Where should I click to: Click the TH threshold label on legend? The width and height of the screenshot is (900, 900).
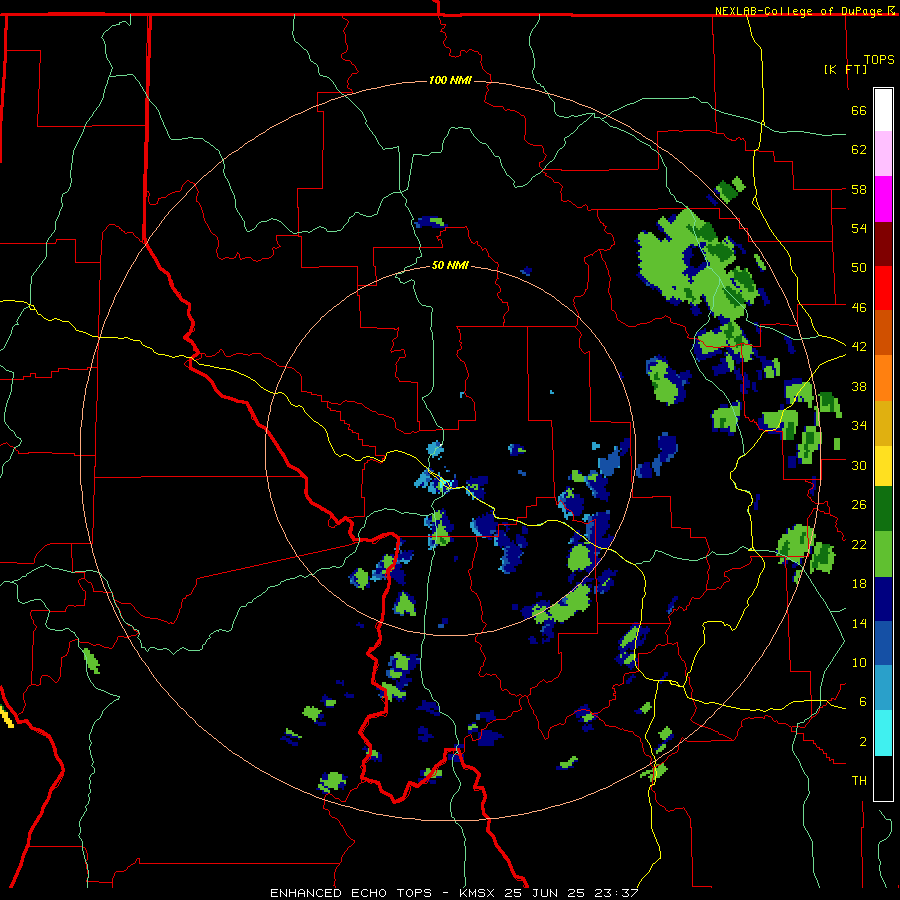pyautogui.click(x=859, y=780)
